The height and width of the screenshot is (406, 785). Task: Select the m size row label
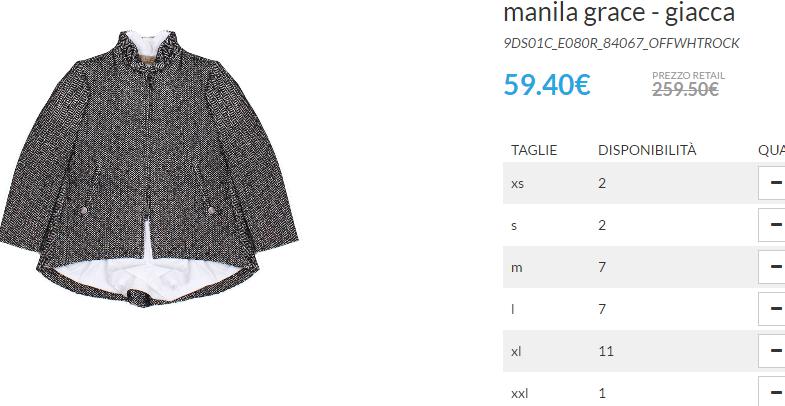click(517, 268)
